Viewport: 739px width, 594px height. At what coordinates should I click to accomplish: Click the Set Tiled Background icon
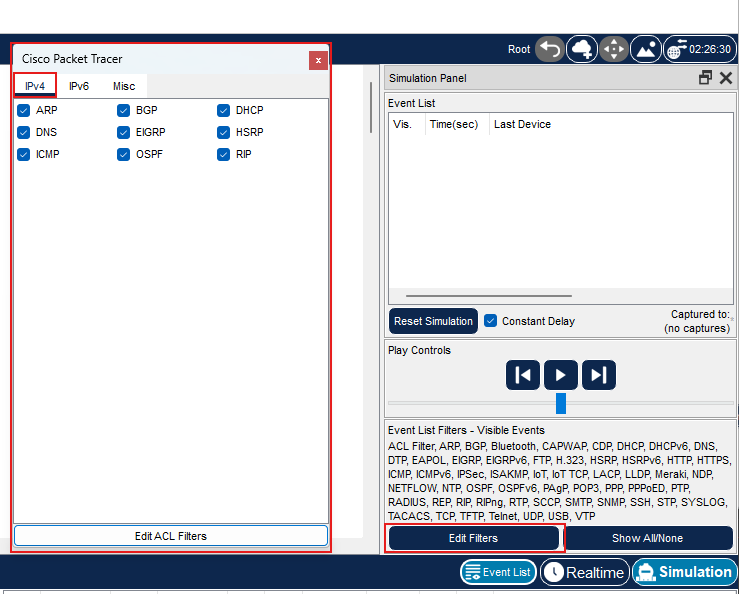[x=645, y=49]
